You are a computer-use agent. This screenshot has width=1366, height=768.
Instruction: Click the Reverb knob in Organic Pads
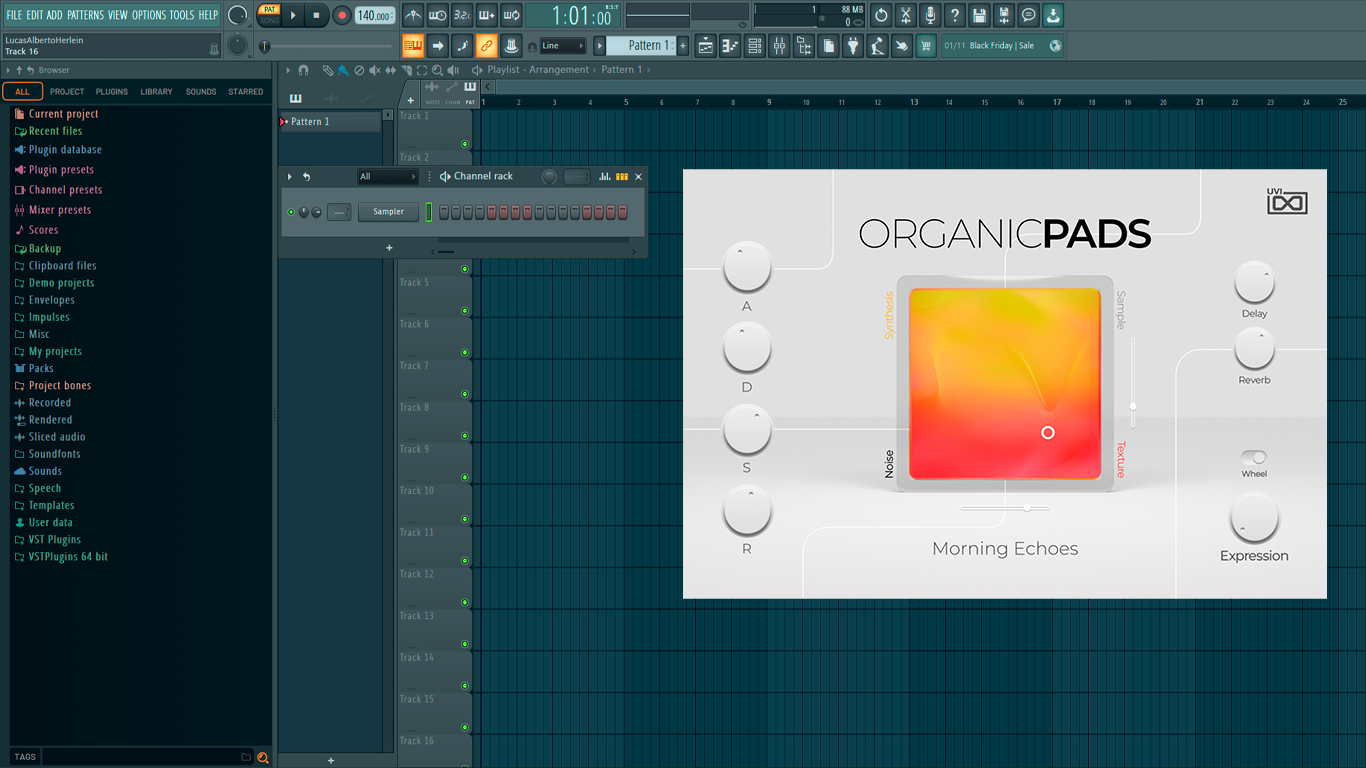coord(1254,348)
